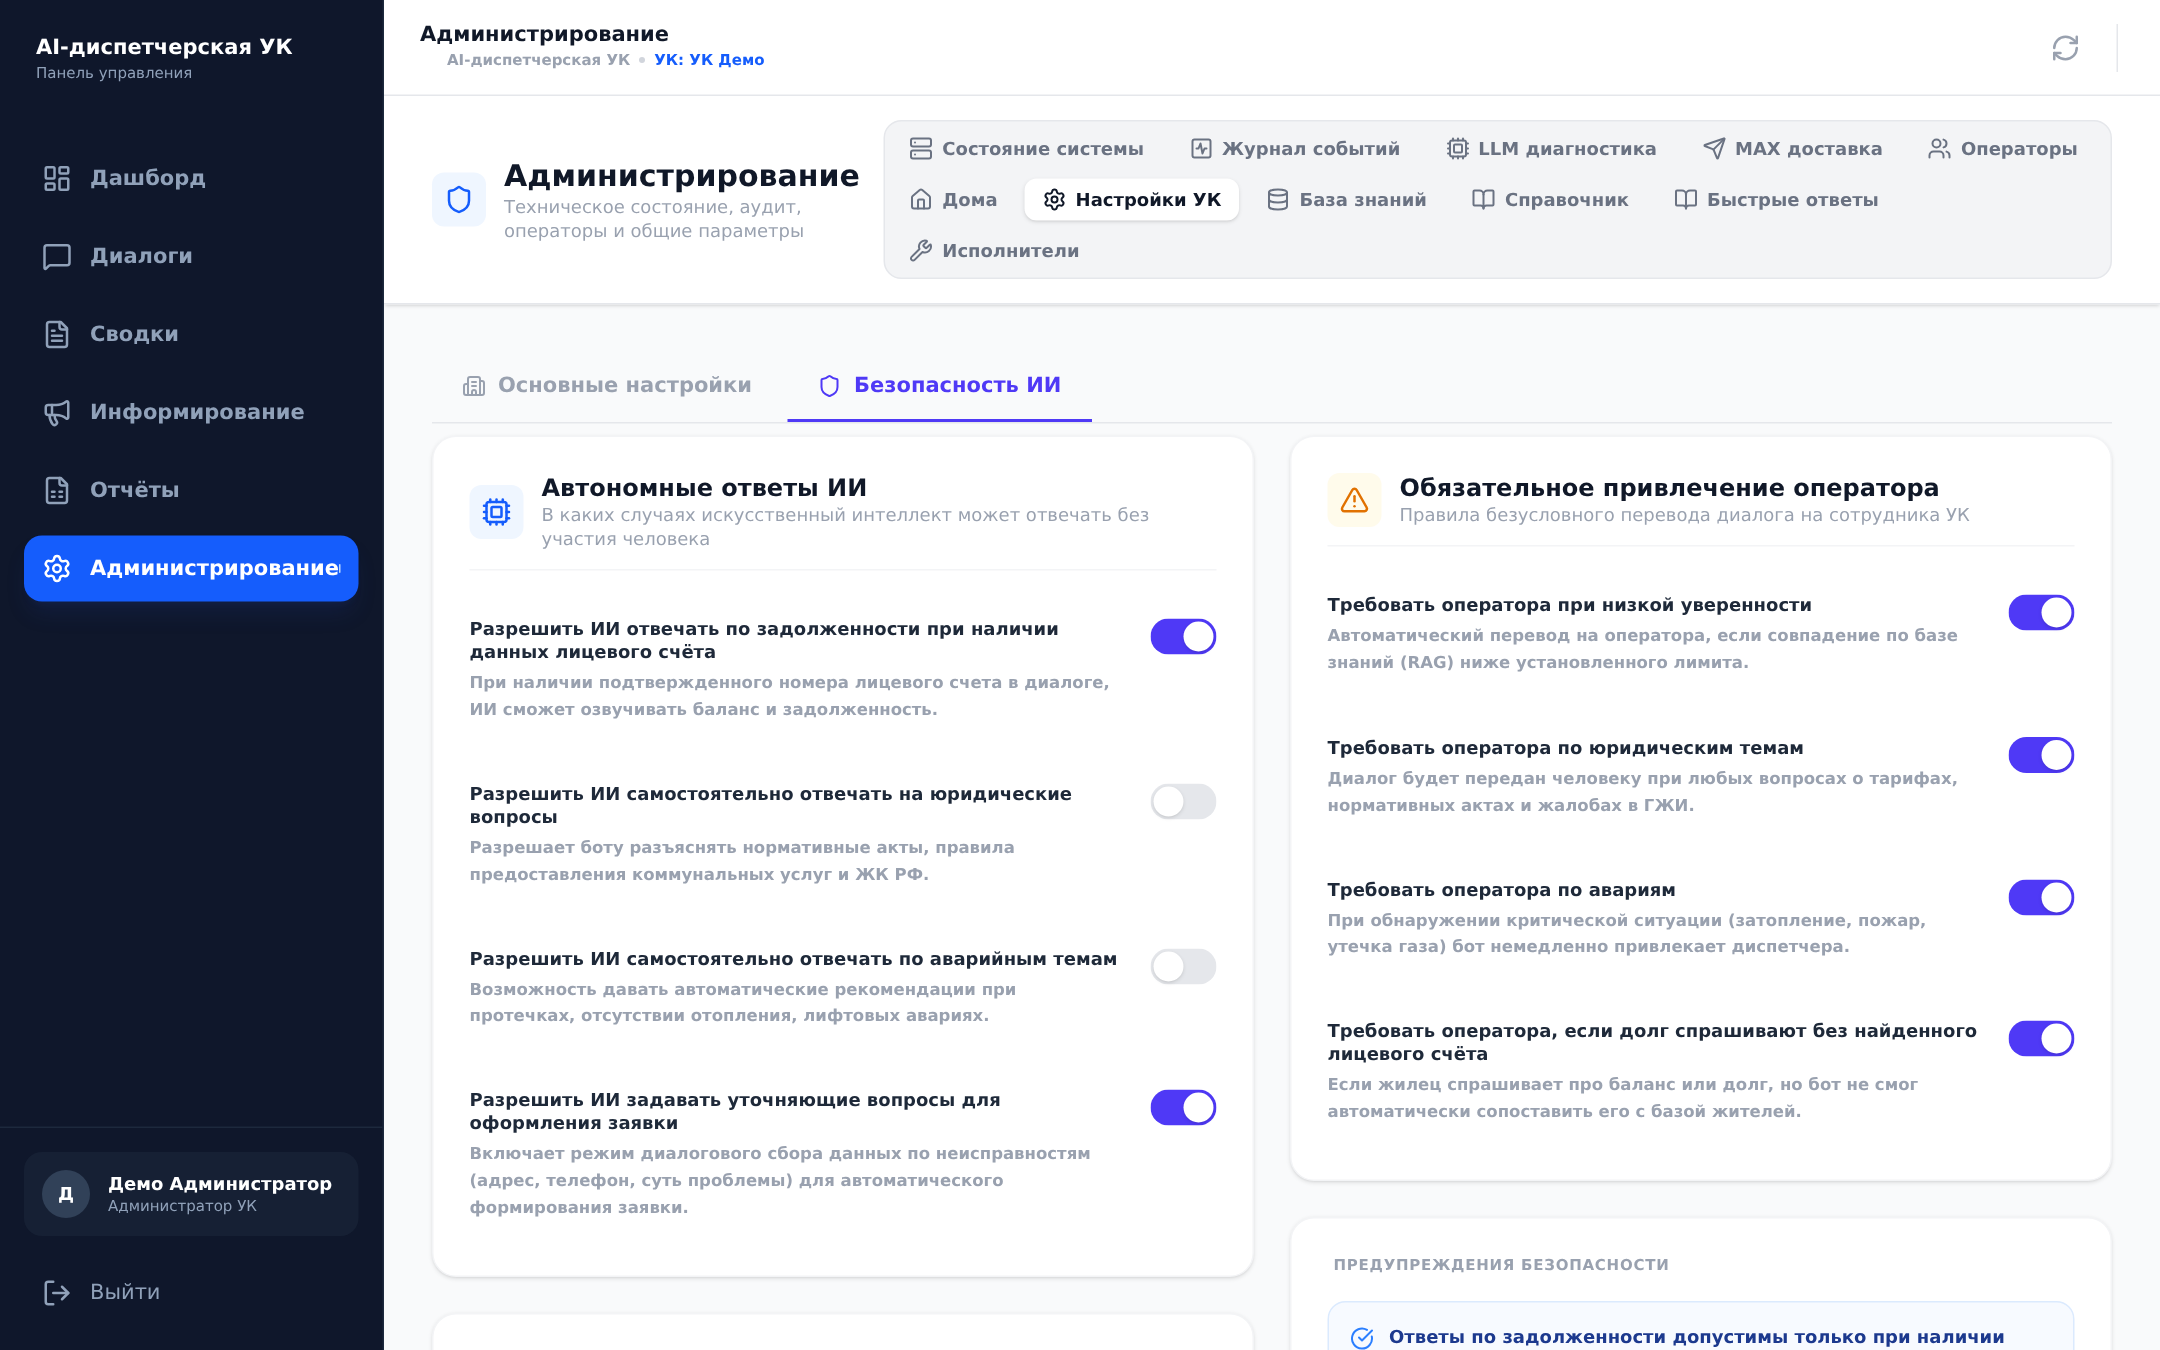This screenshot has width=2160, height=1350.
Task: Select the Настройки УК tab
Action: pyautogui.click(x=1132, y=200)
